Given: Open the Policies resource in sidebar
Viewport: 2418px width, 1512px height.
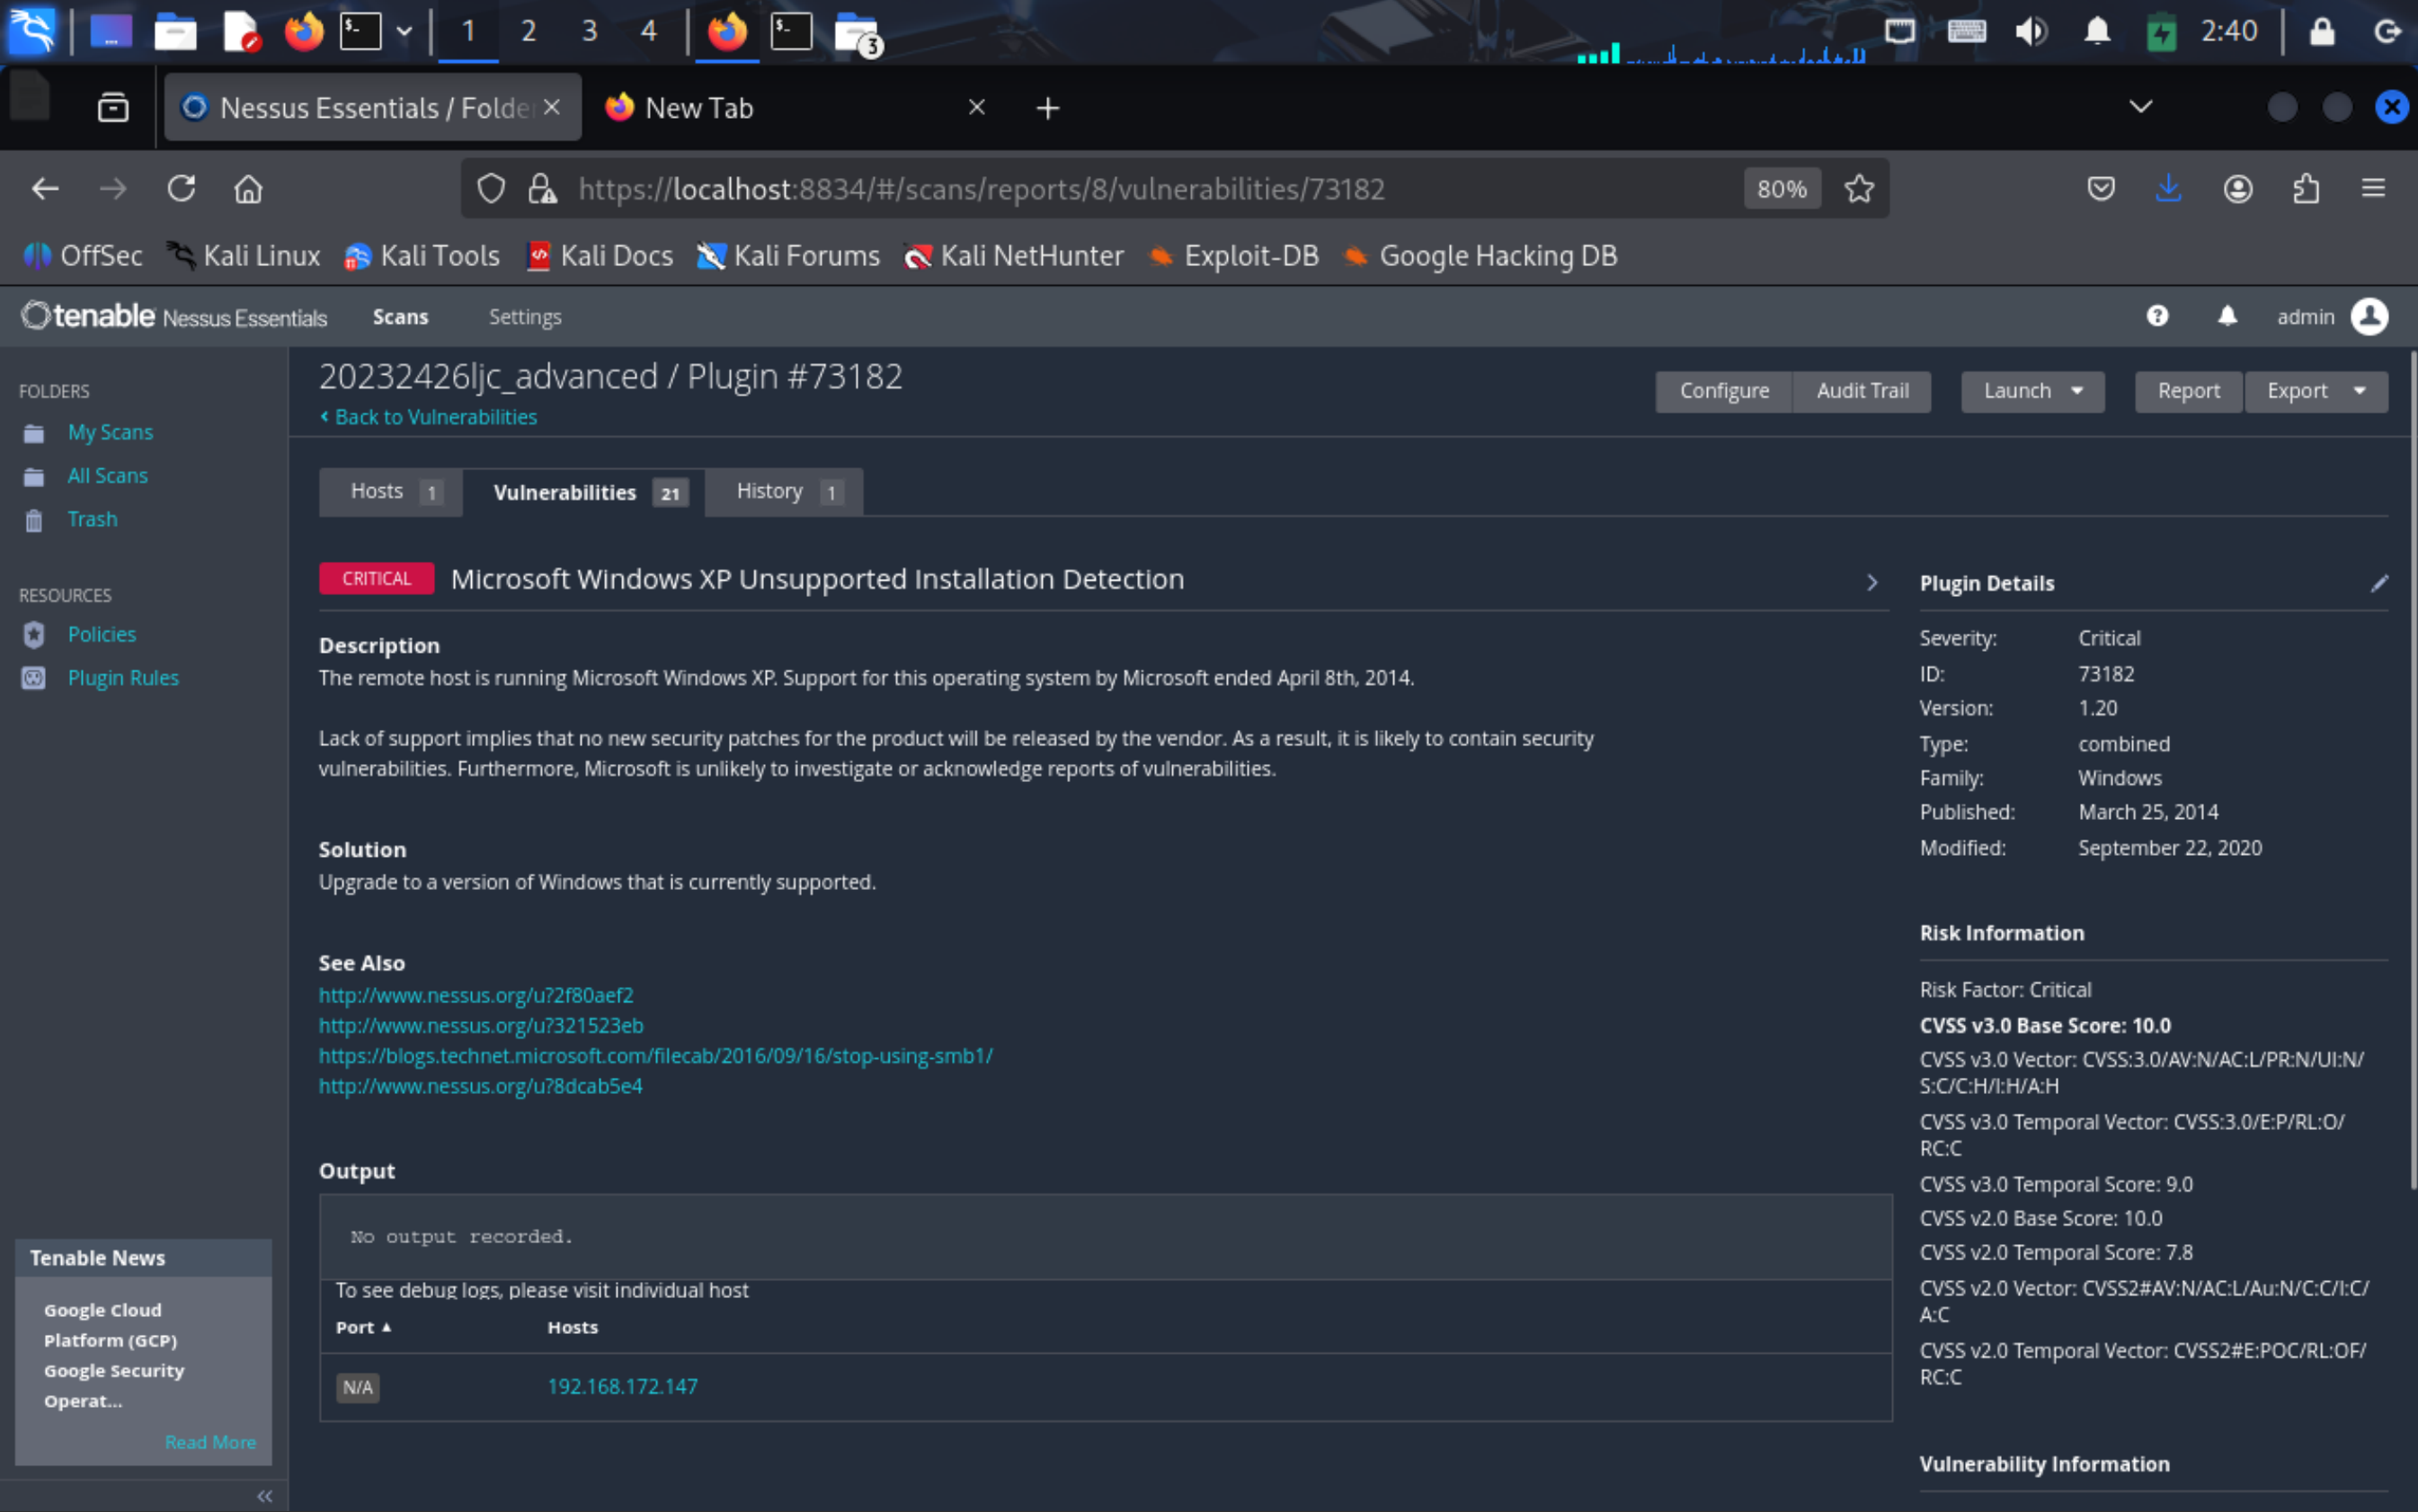Looking at the screenshot, I should (101, 634).
